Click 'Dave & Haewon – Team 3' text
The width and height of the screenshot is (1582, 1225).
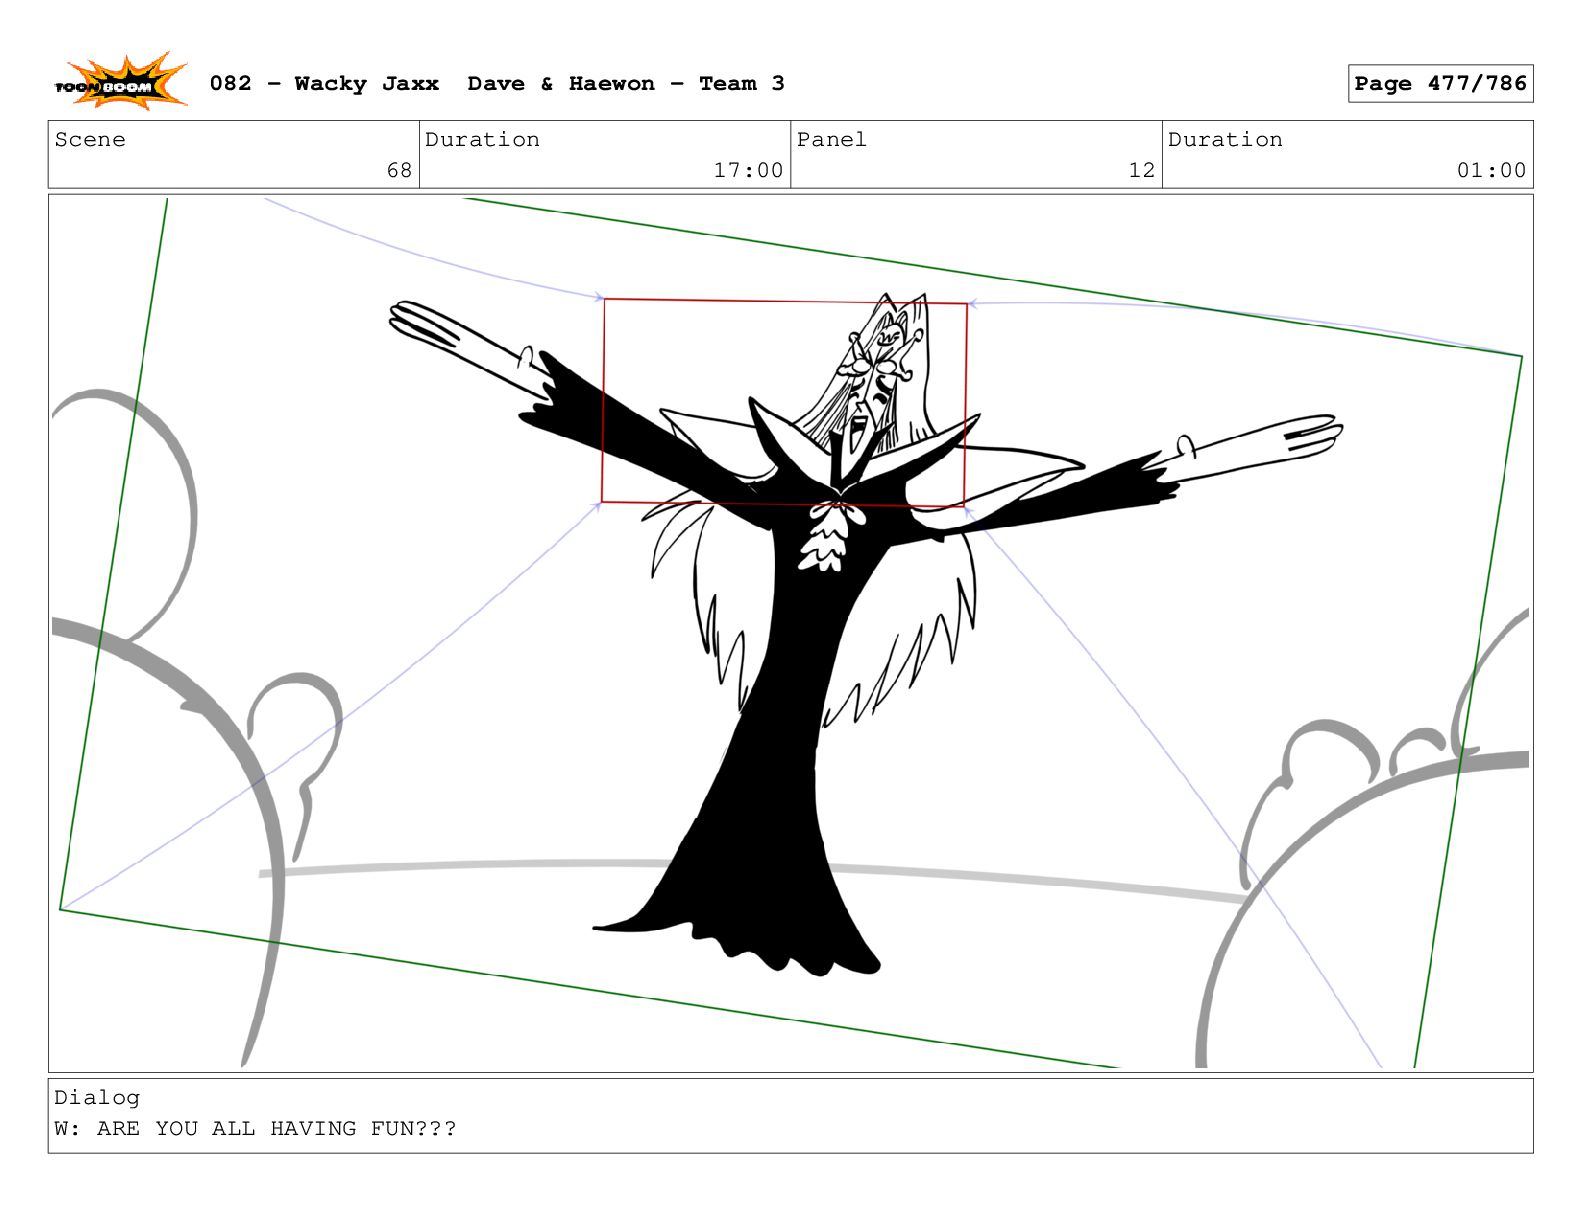pos(626,84)
